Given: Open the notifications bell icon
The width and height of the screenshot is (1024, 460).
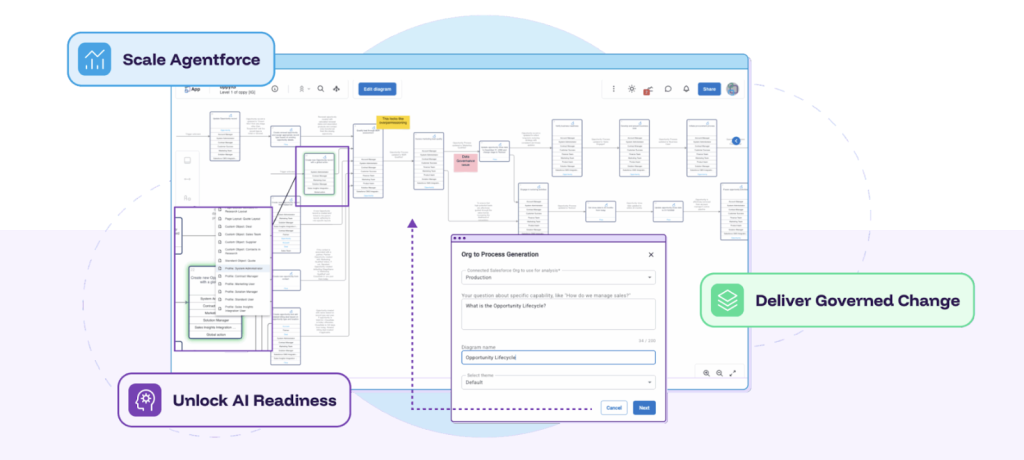Looking at the screenshot, I should (686, 89).
